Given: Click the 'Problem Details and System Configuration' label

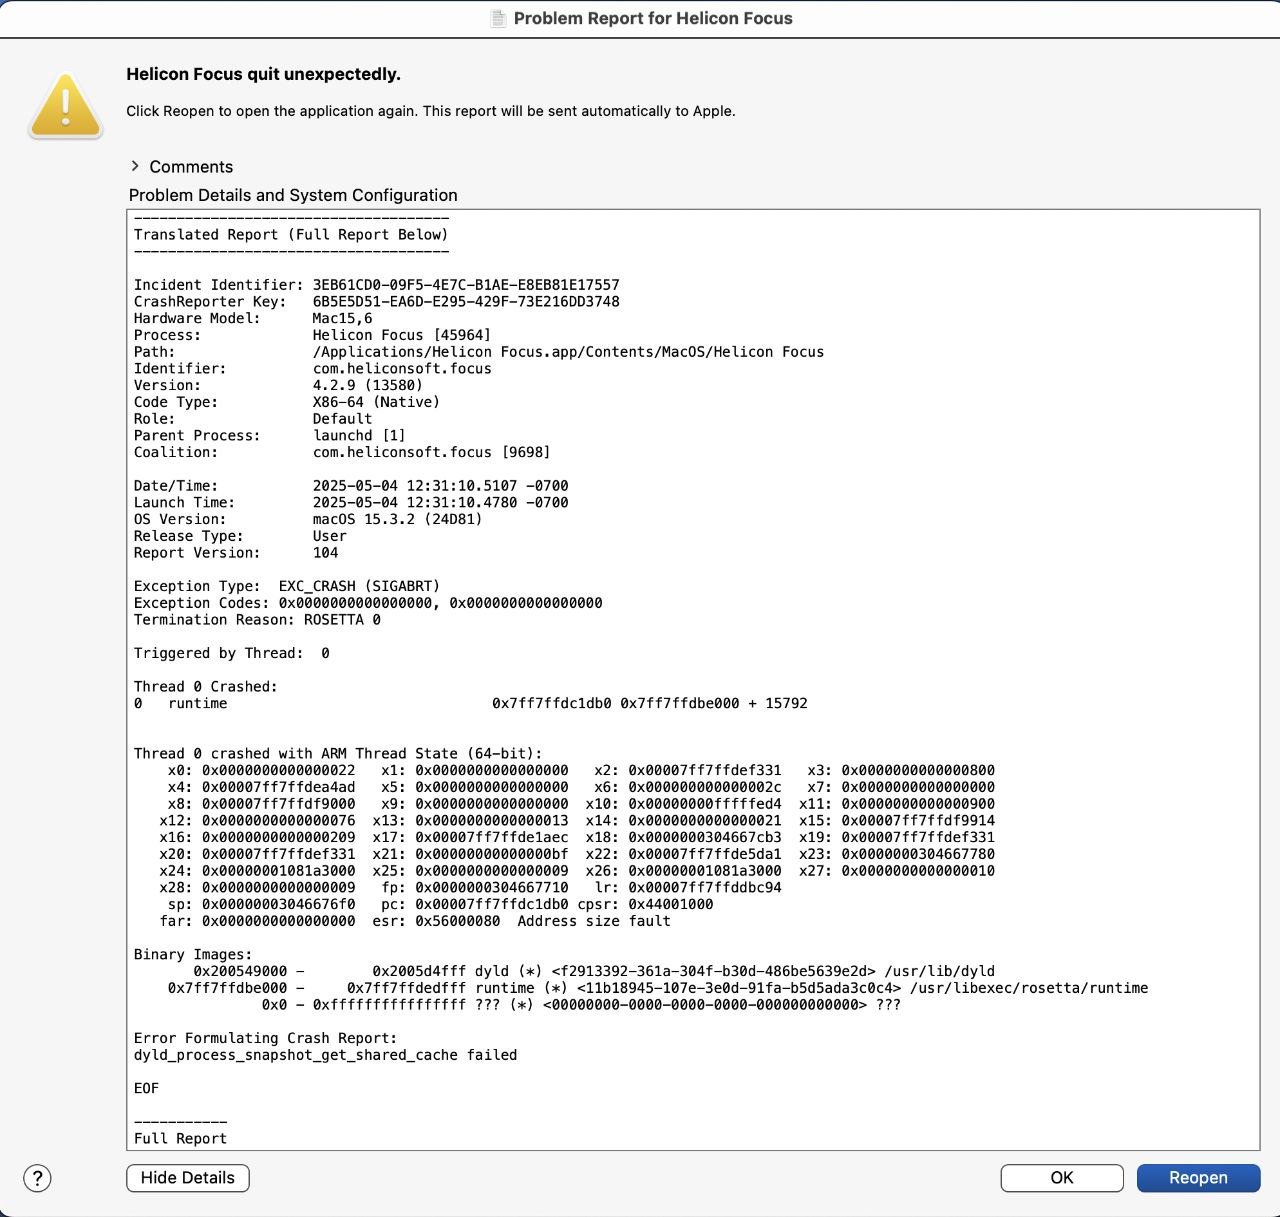Looking at the screenshot, I should pos(293,195).
